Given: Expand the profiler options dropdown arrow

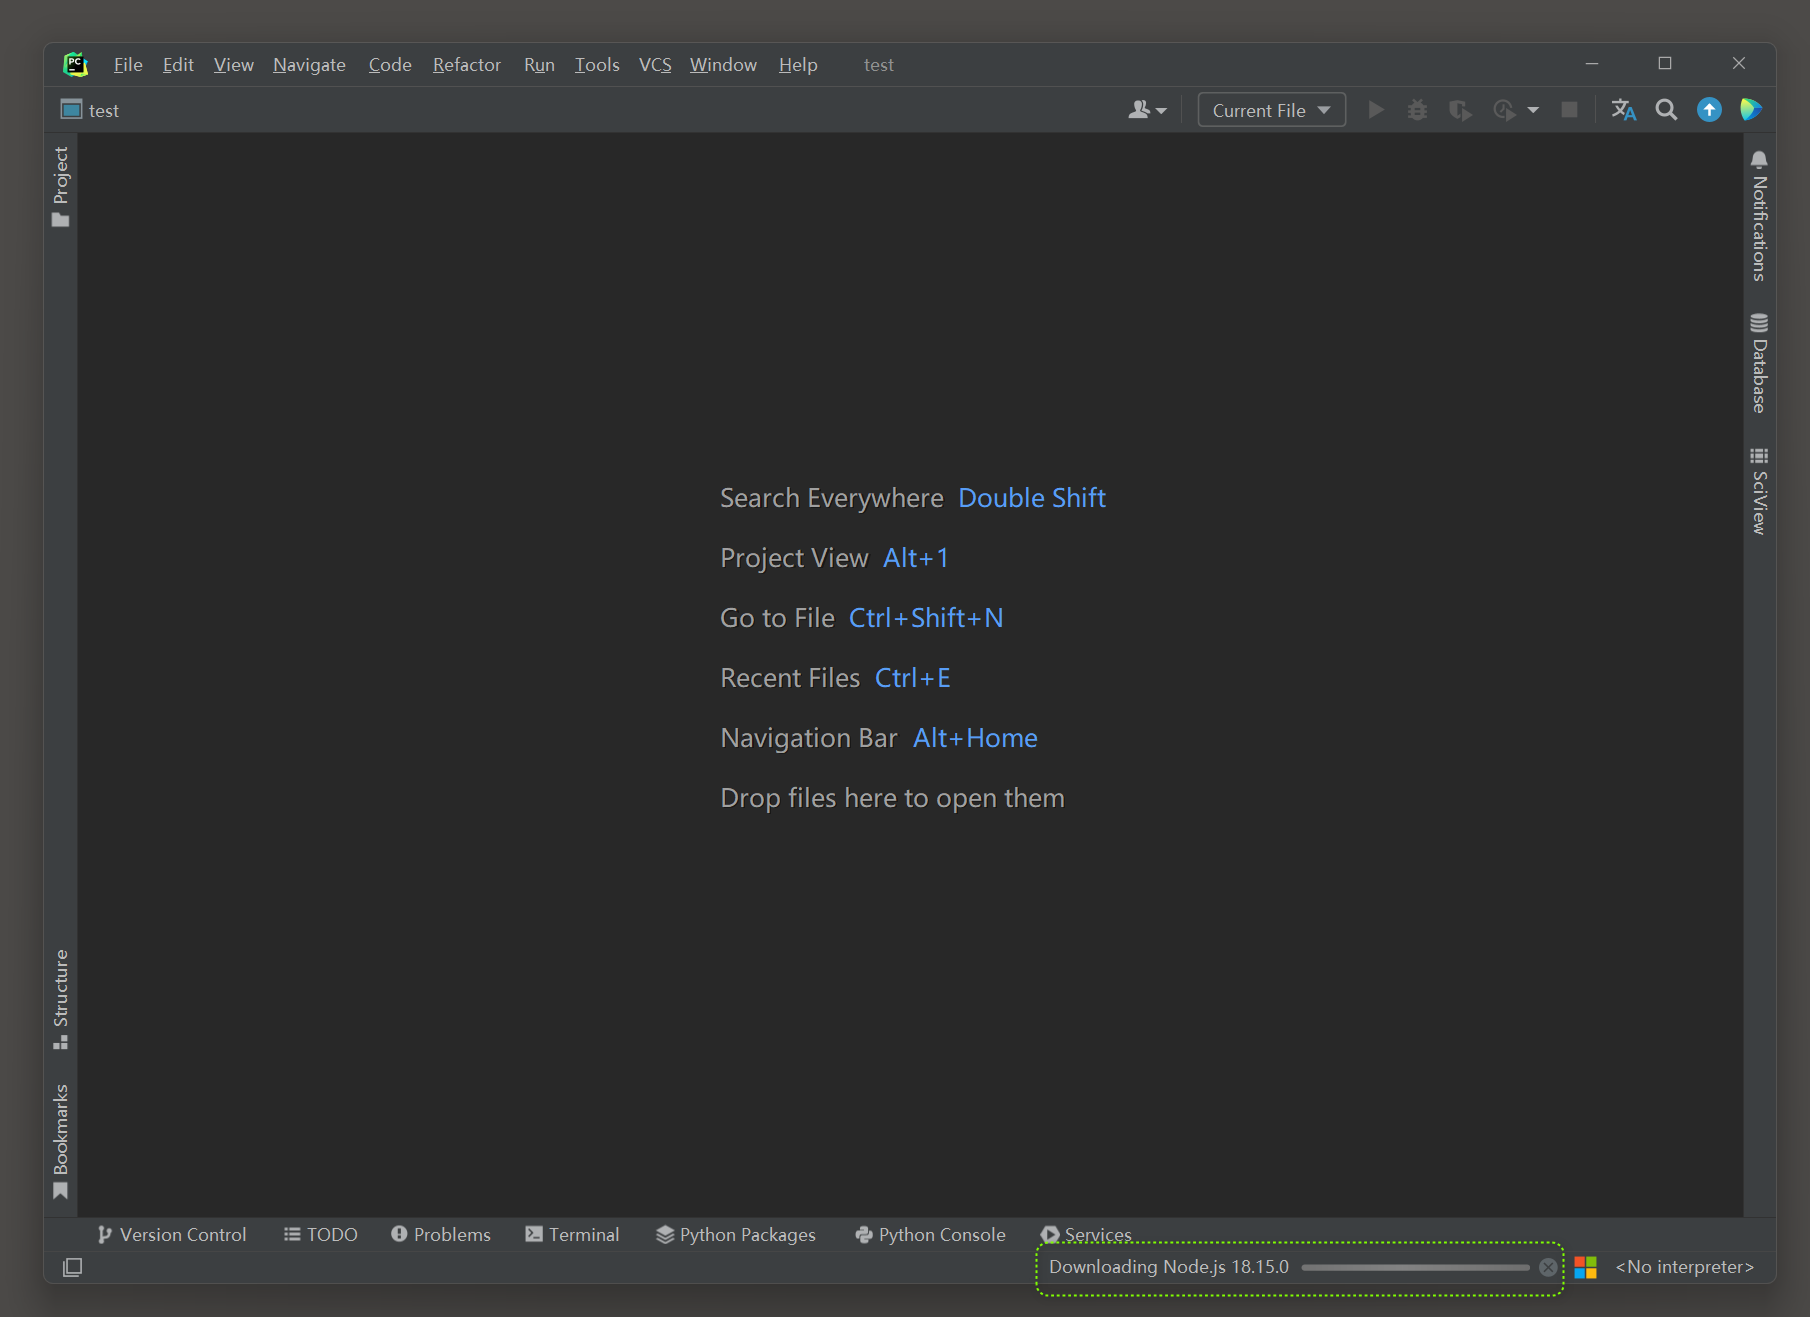Looking at the screenshot, I should 1533,111.
